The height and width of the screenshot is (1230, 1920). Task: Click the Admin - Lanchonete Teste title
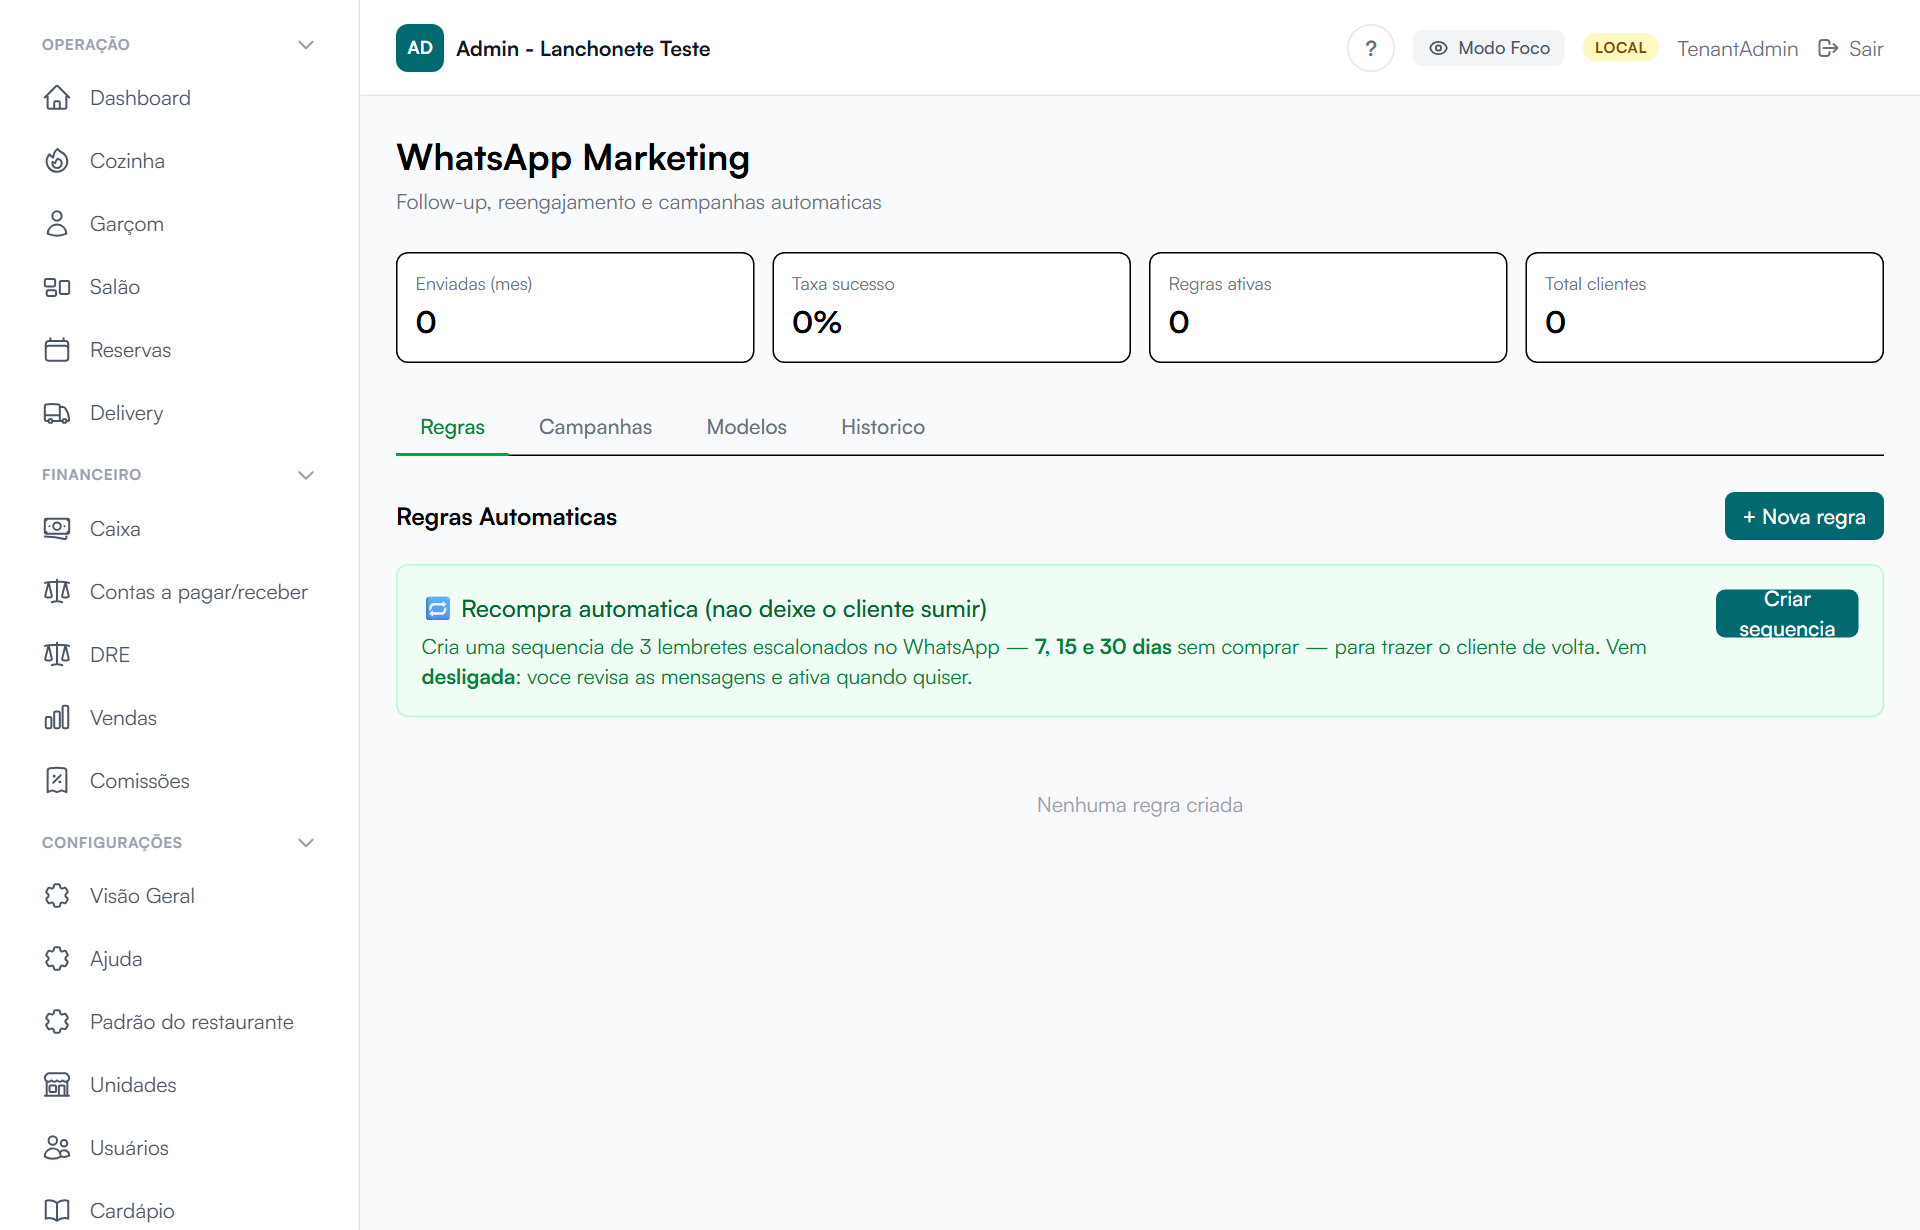point(583,49)
